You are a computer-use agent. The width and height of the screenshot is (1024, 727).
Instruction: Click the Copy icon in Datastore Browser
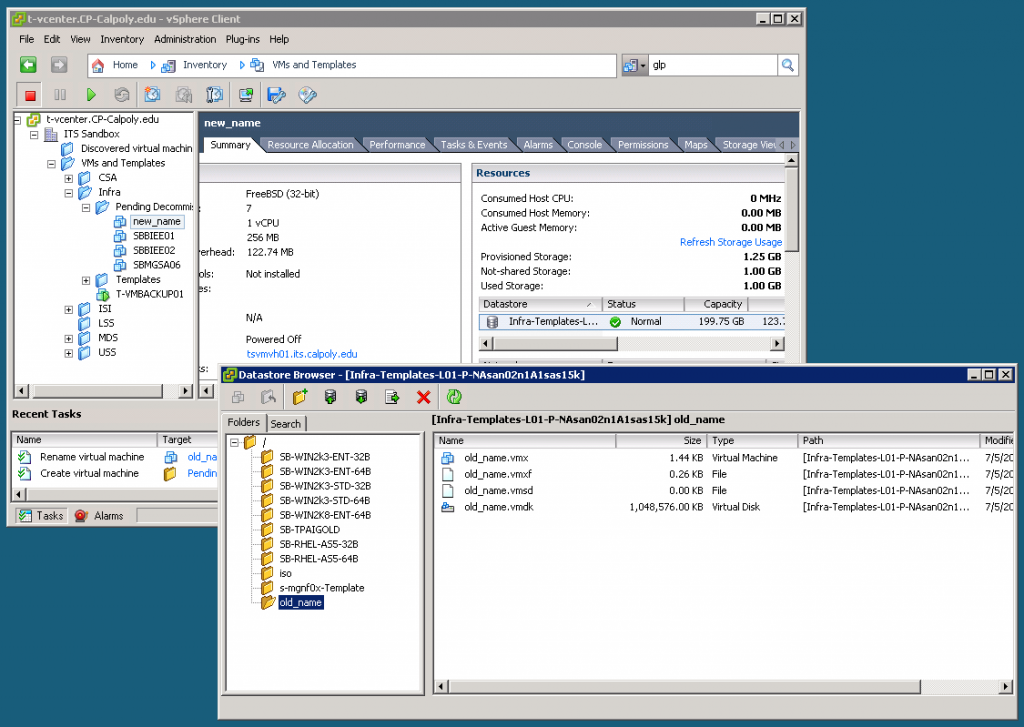point(238,396)
